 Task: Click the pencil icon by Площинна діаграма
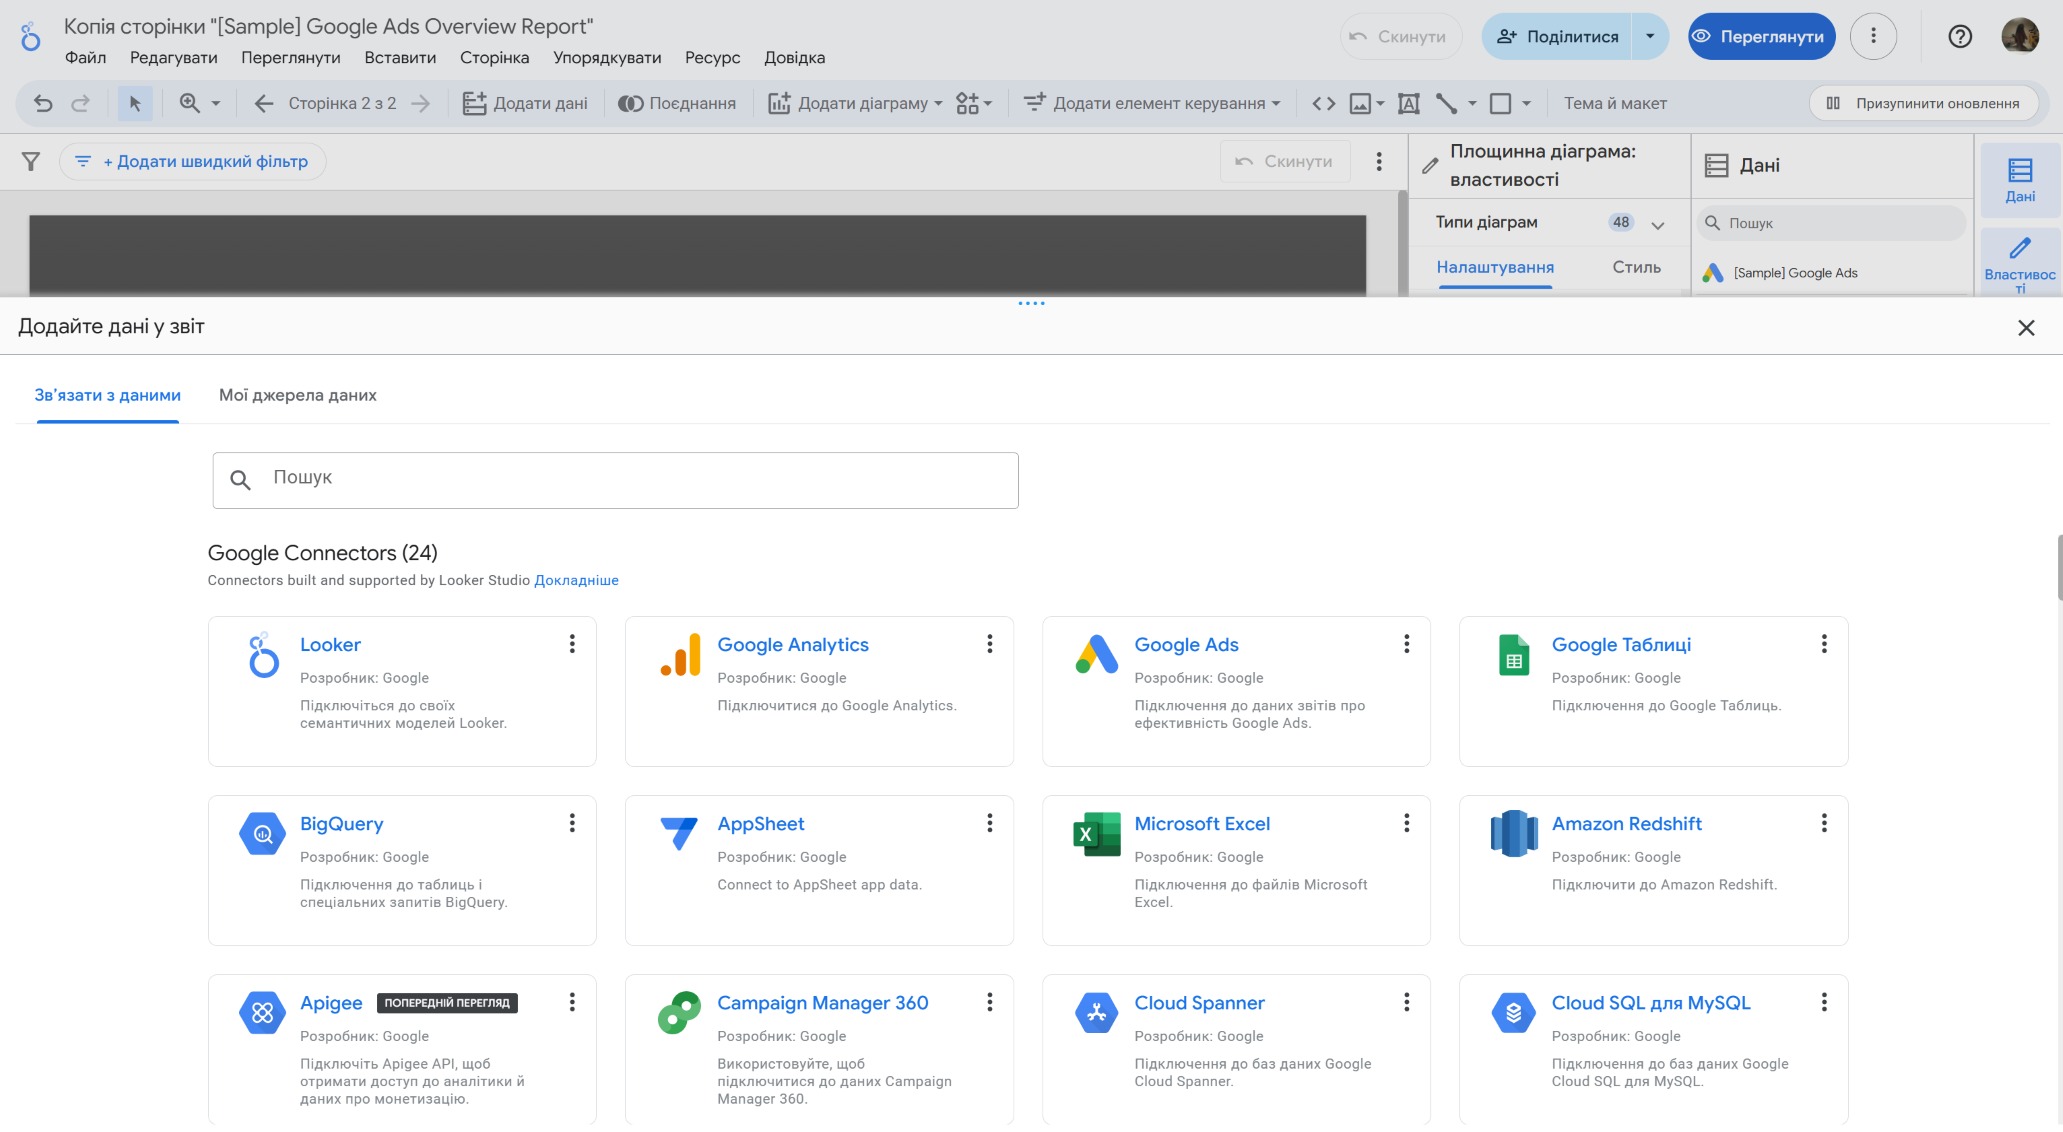tap(1430, 166)
